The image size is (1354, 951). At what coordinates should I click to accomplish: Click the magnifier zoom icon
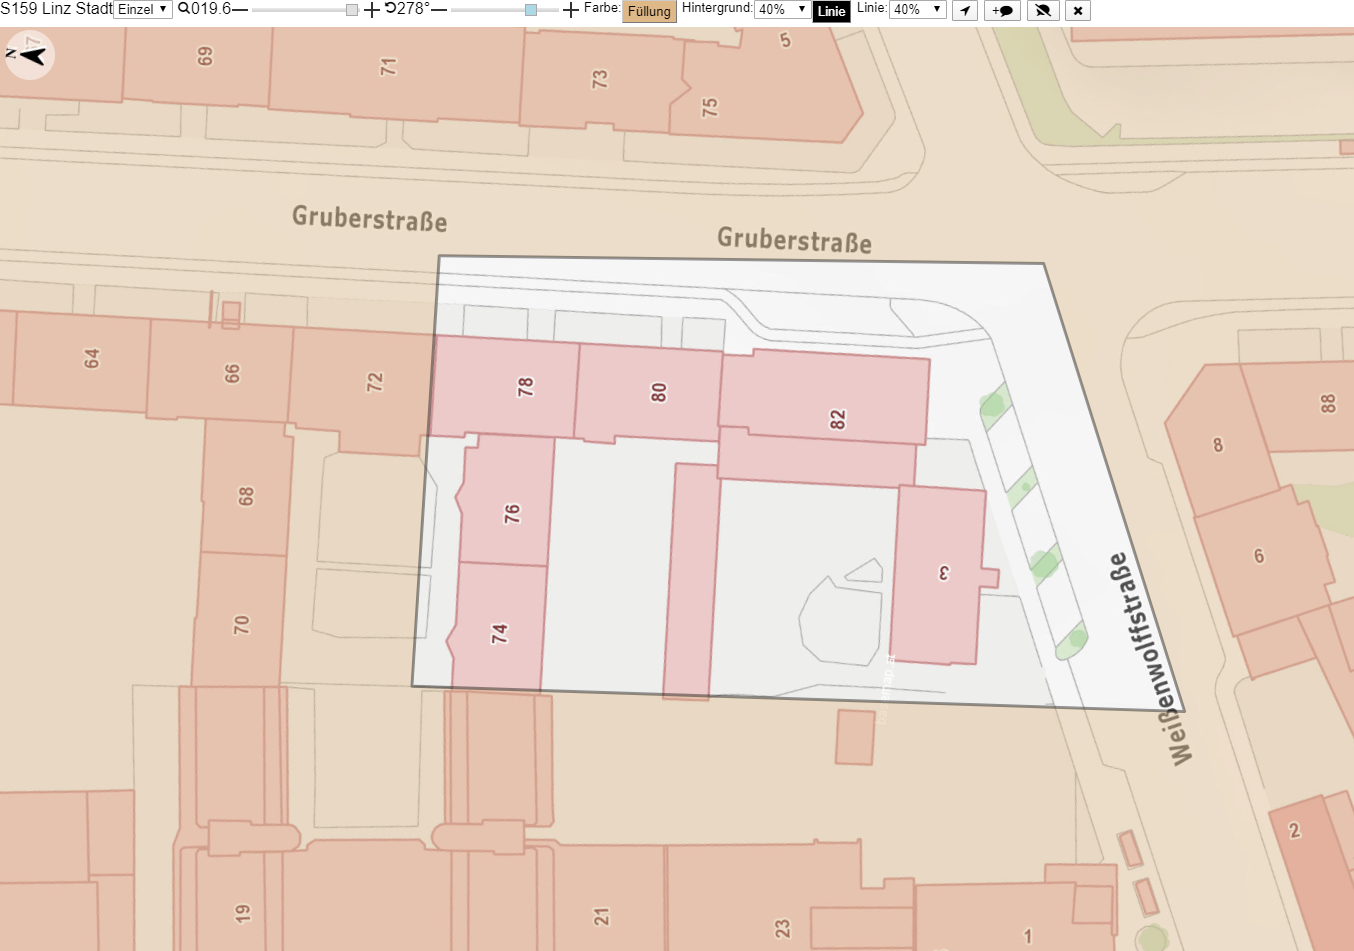click(x=184, y=8)
